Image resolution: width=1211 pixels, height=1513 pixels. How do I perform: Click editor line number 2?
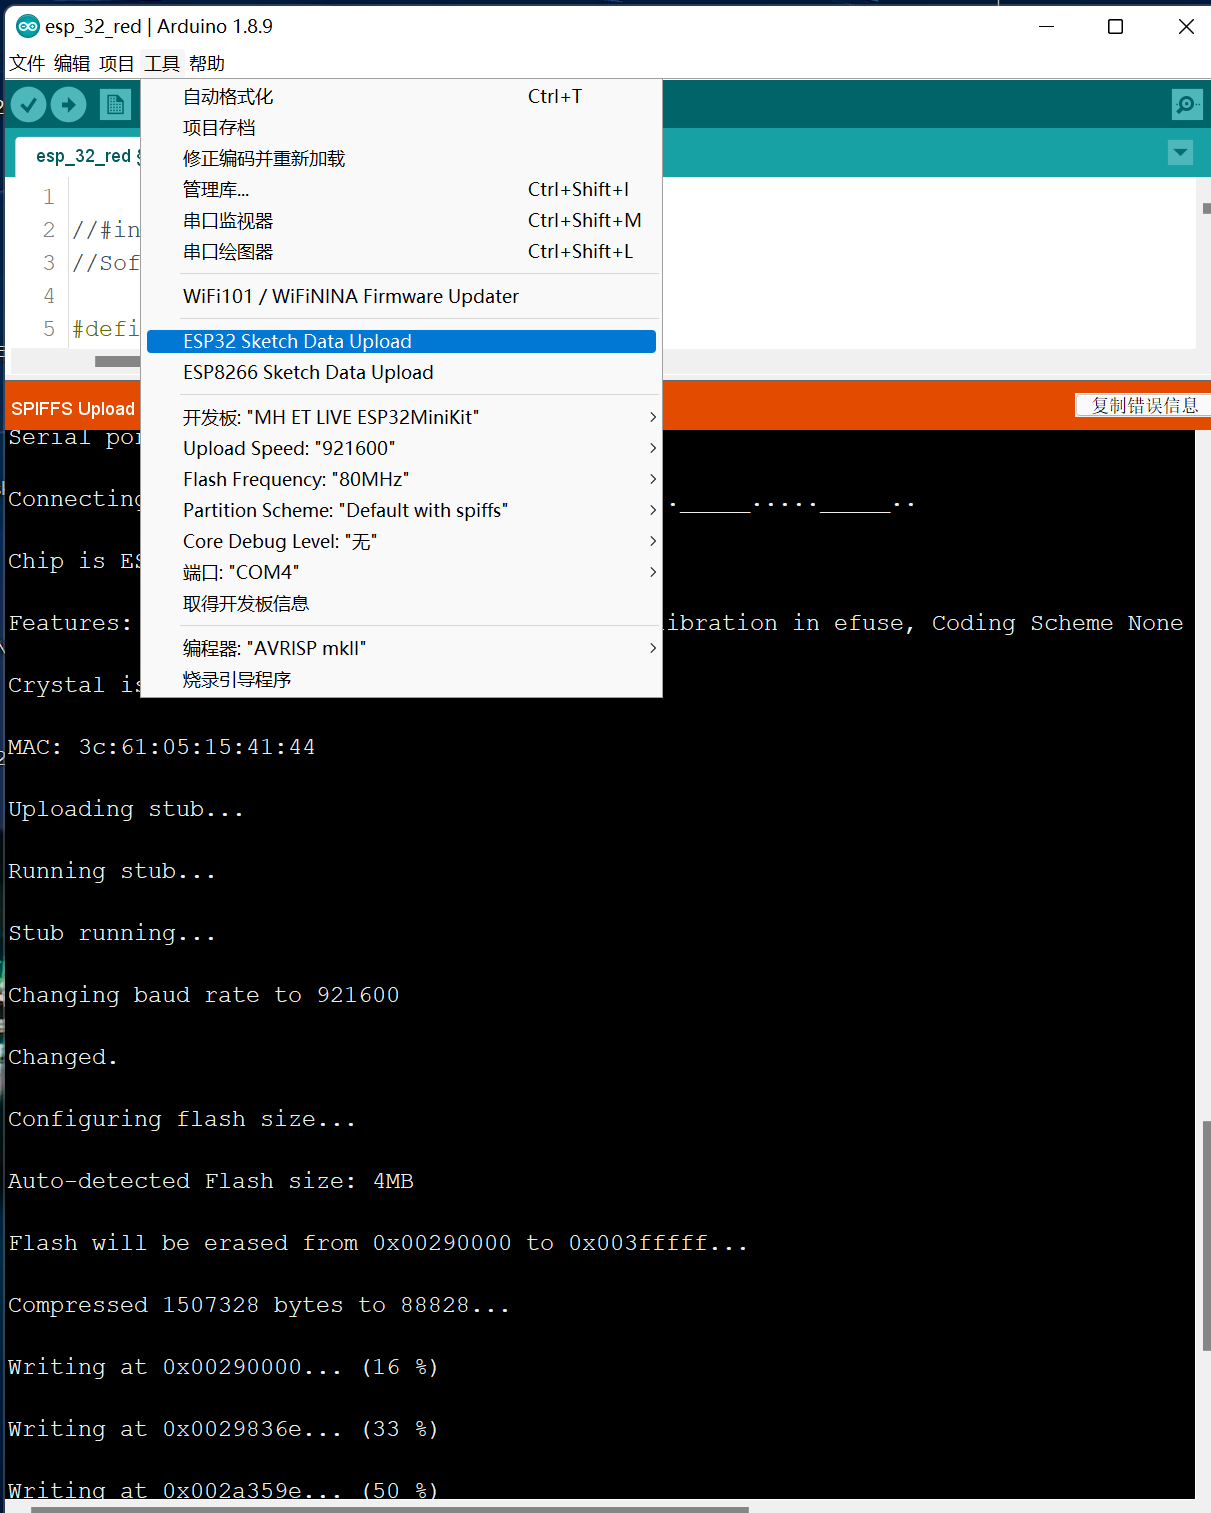pos(49,230)
